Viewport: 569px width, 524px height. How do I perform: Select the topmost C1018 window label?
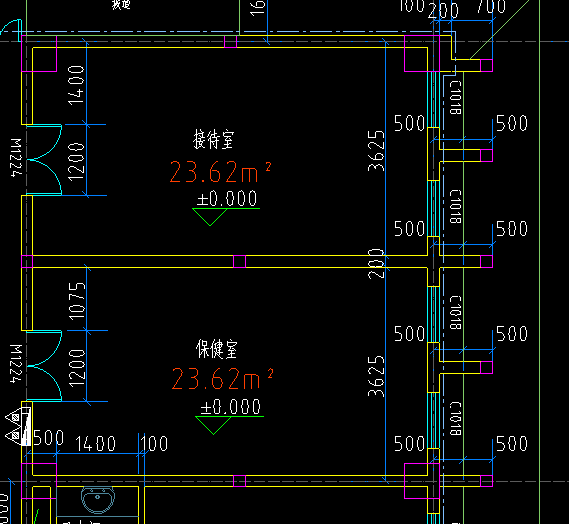(455, 97)
